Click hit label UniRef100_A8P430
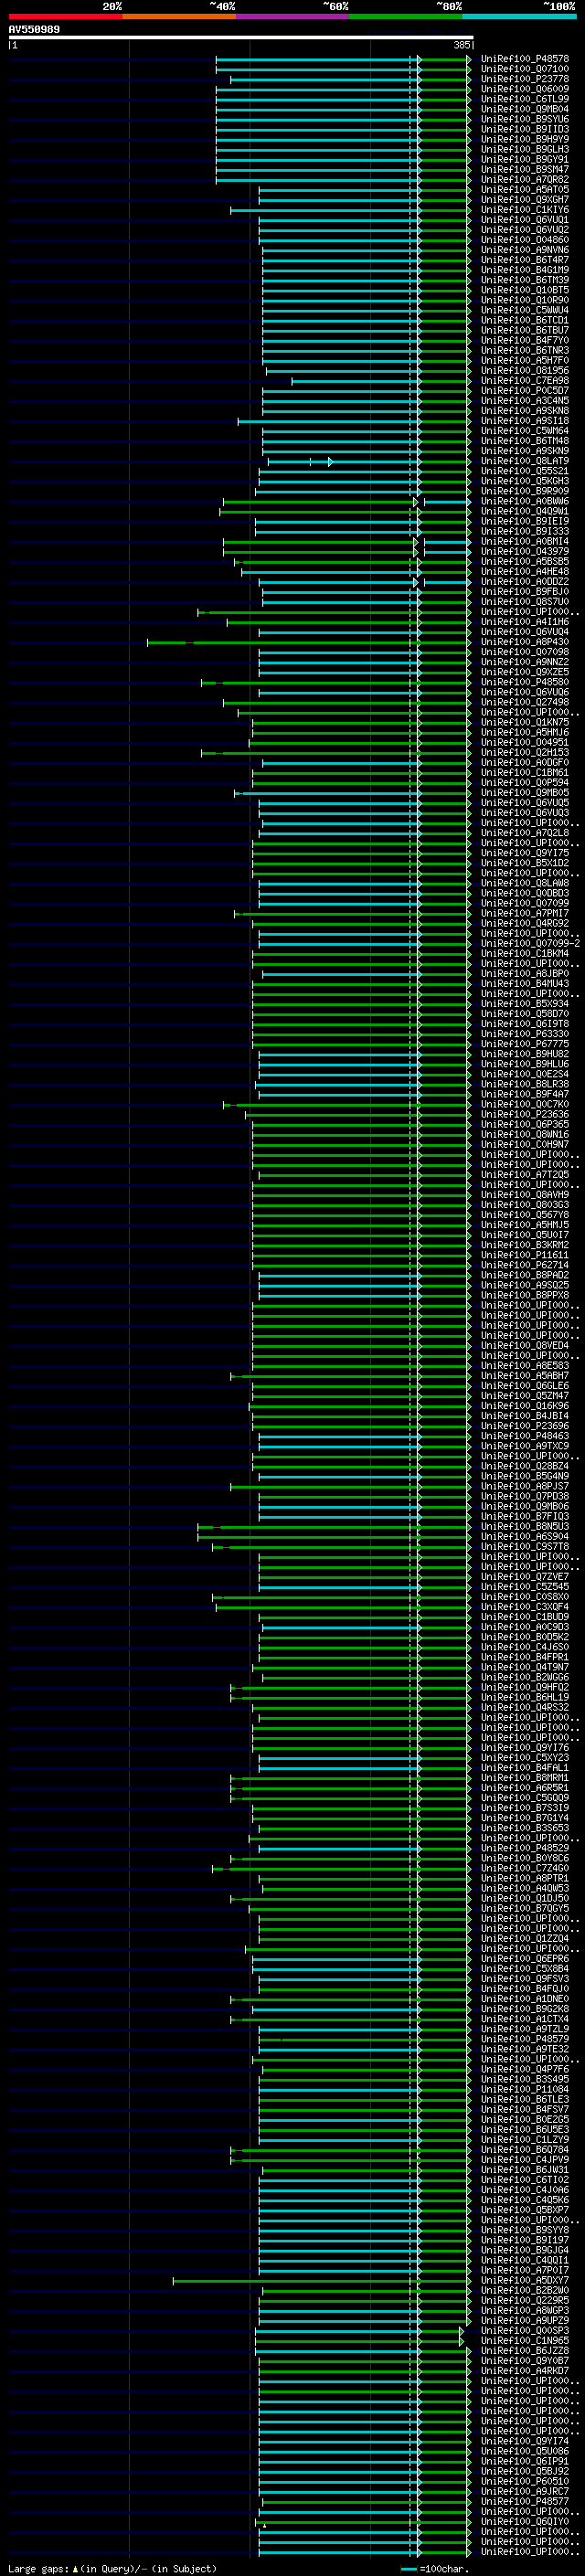585x2576 pixels. pos(525,642)
